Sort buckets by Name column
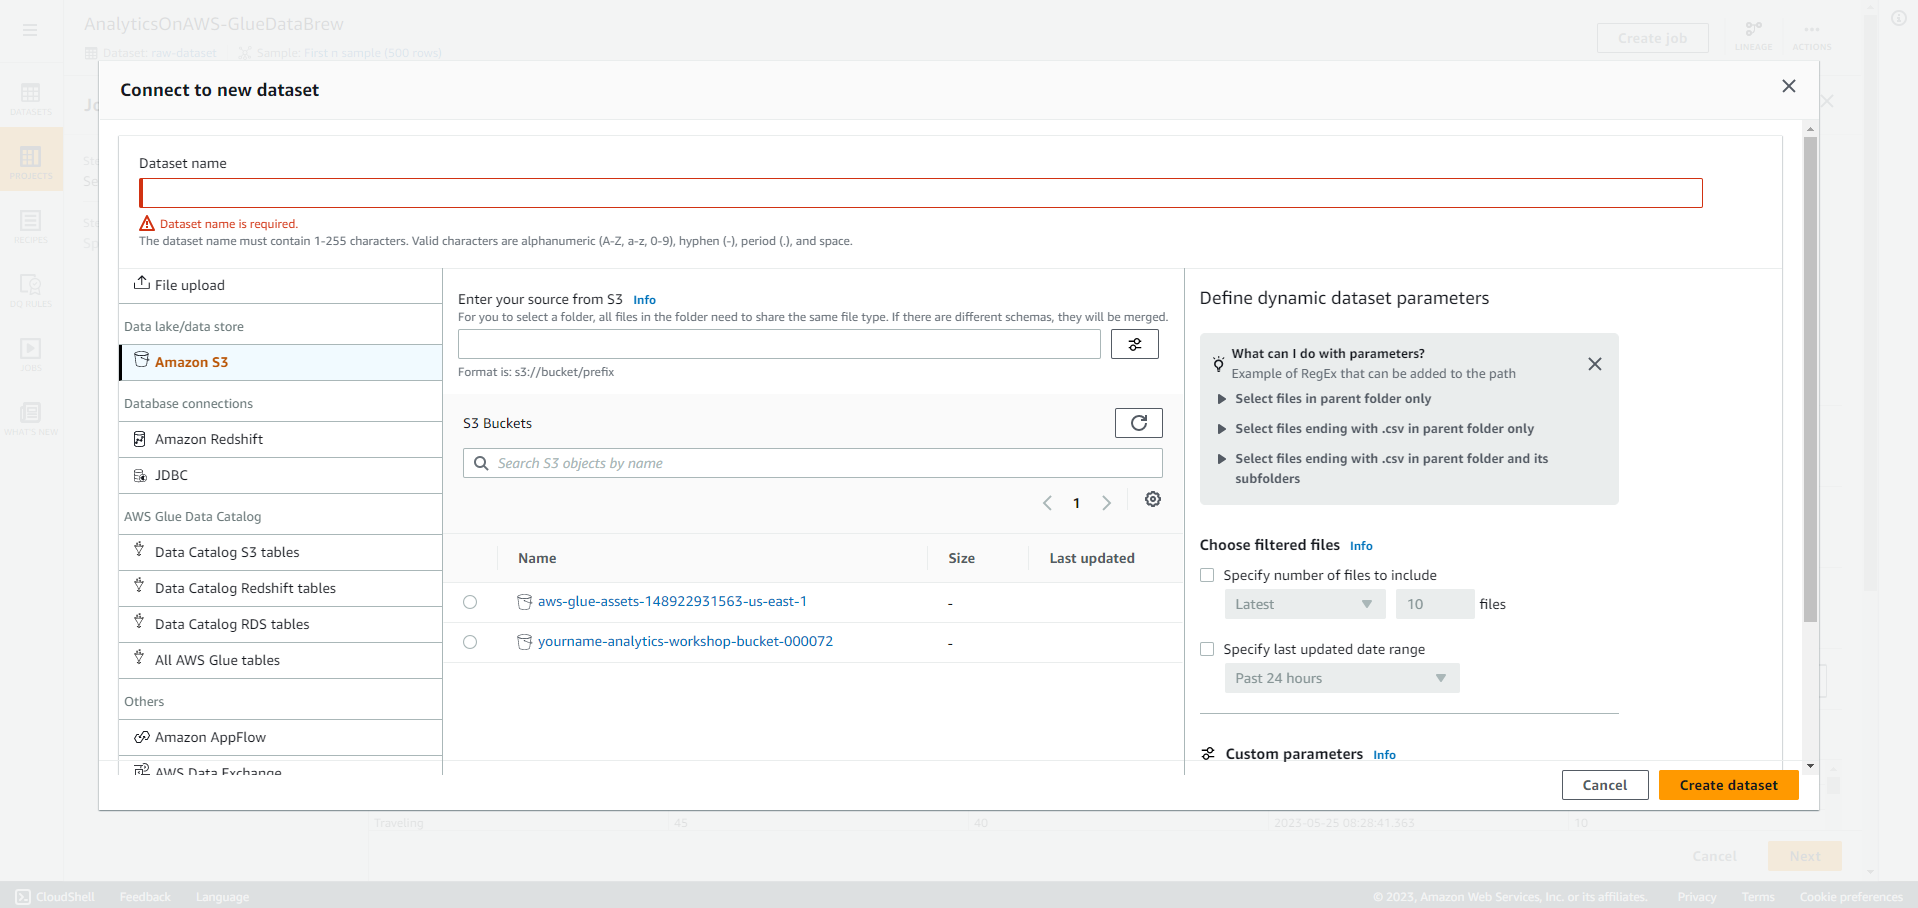Viewport: 1918px width, 908px height. [x=537, y=558]
